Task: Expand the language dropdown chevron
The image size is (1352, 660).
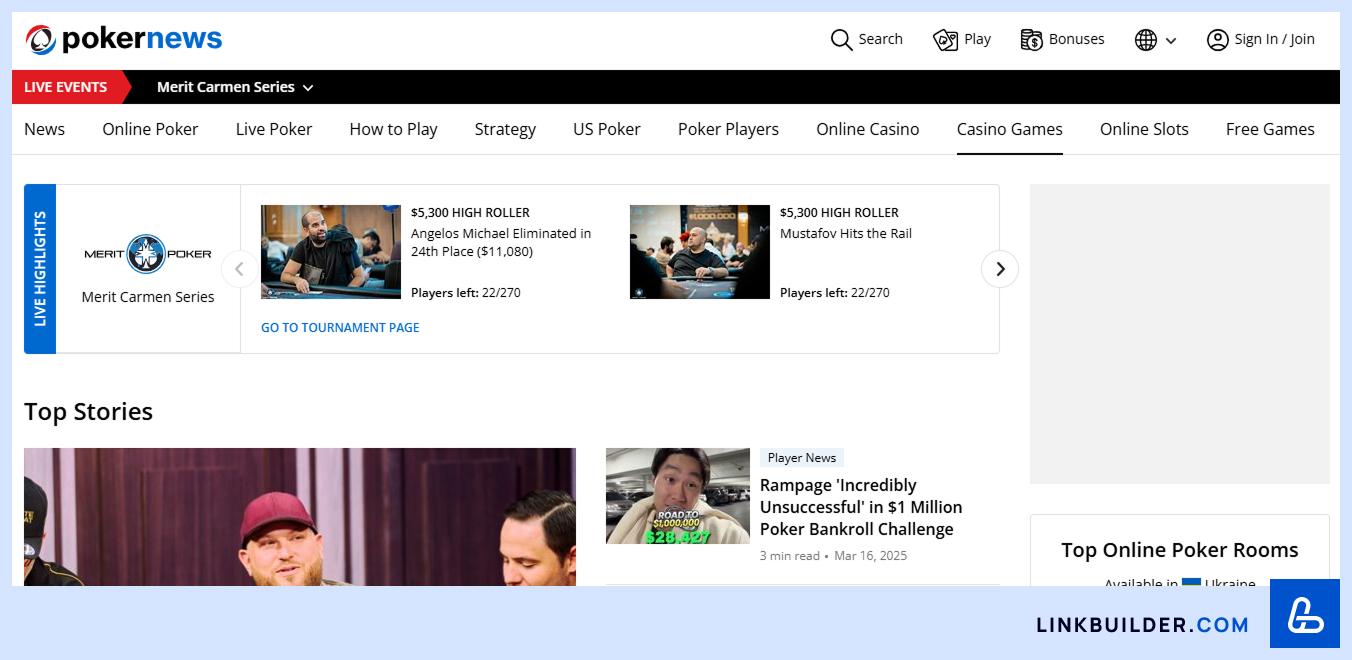Action: coord(1171,41)
